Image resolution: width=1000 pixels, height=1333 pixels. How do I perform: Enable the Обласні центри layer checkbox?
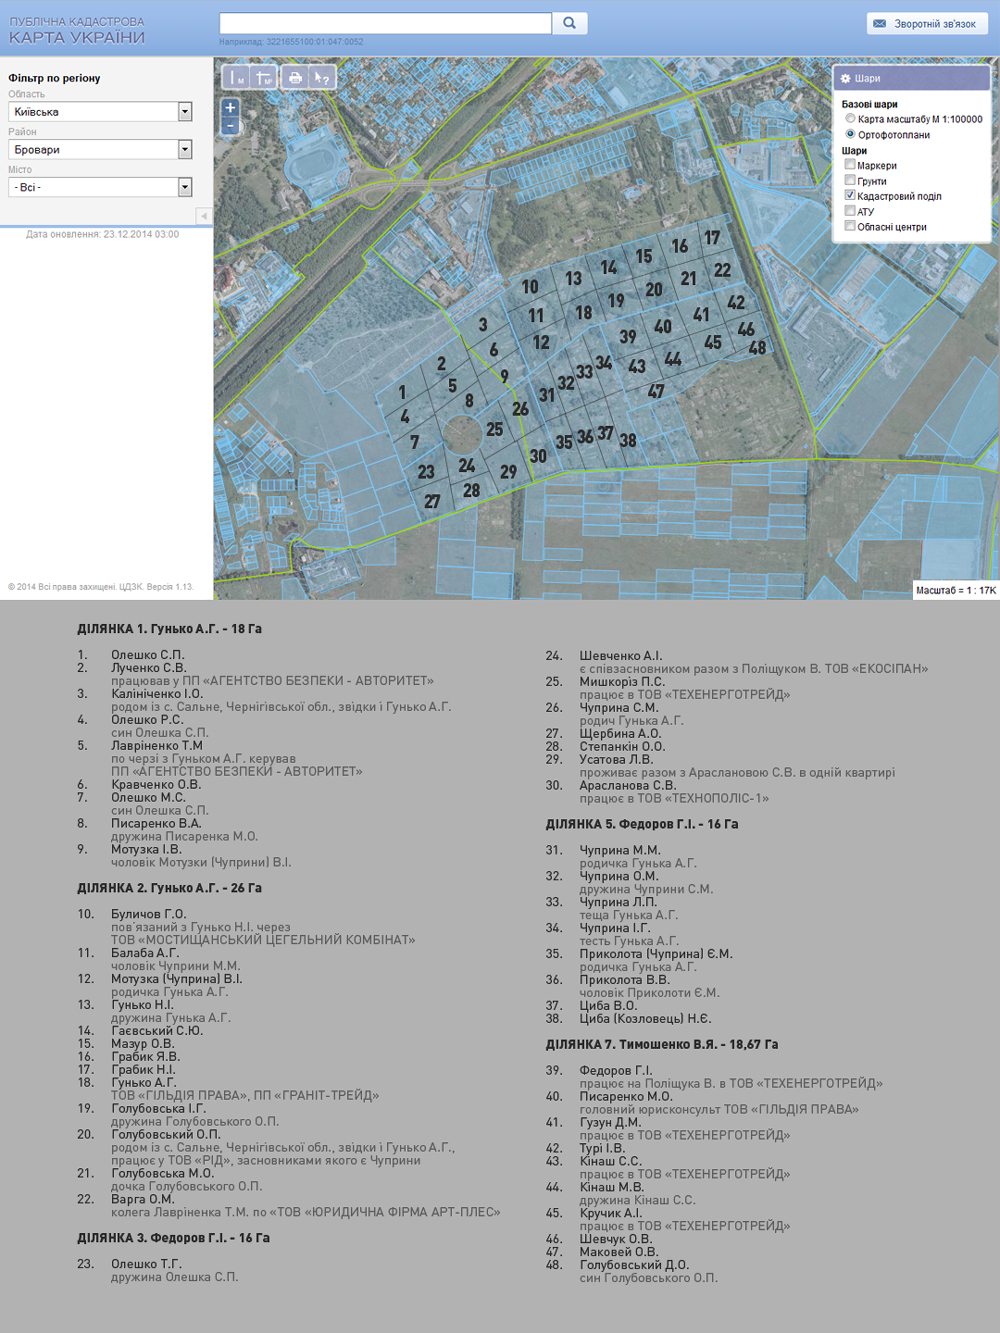click(850, 226)
